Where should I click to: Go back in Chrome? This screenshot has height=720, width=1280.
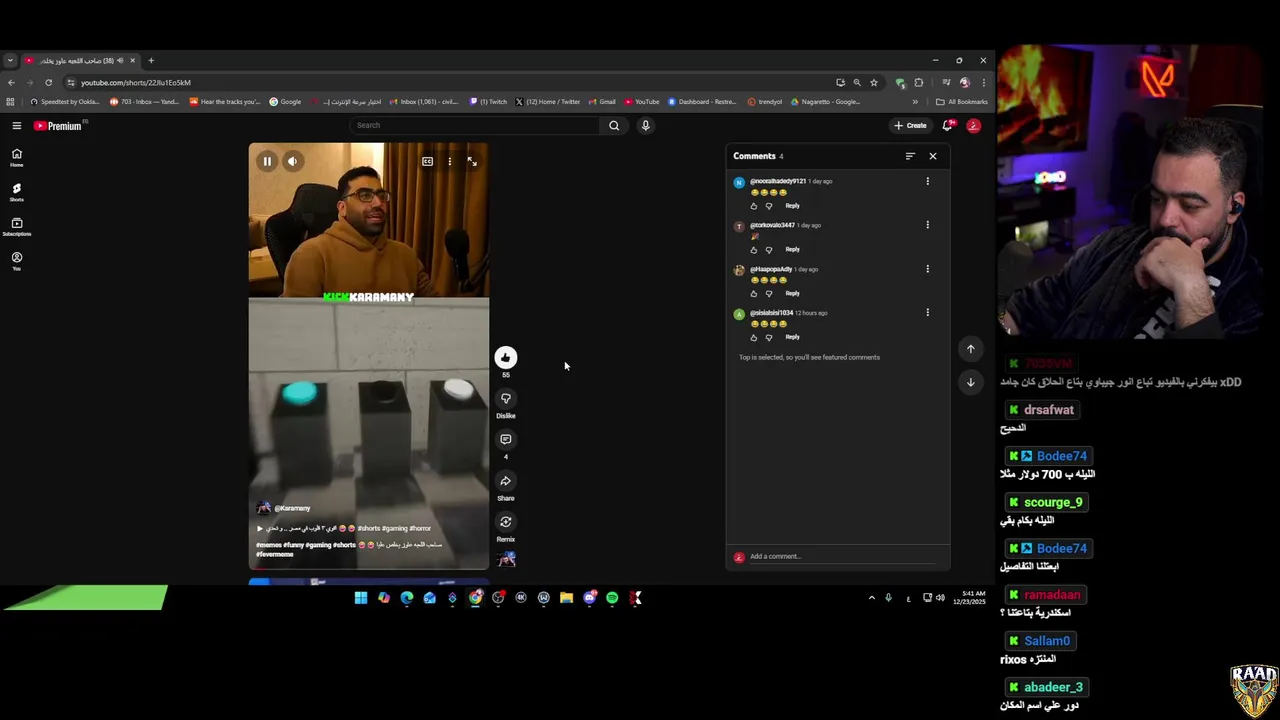coord(11,82)
